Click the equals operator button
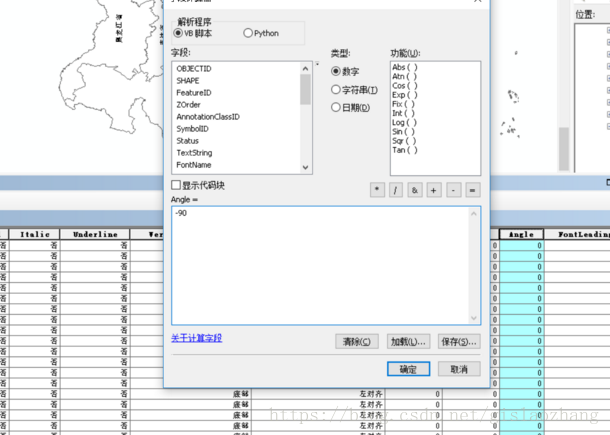 point(473,190)
